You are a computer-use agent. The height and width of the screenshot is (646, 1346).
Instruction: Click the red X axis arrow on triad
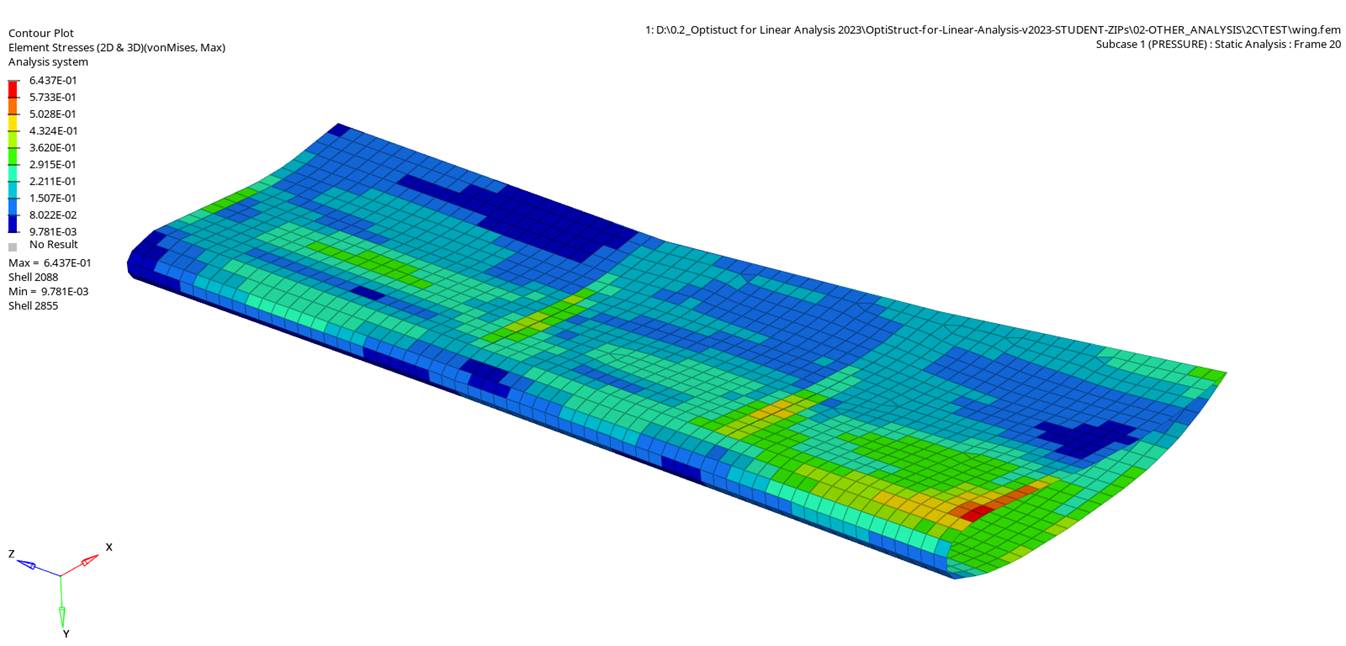[90, 560]
